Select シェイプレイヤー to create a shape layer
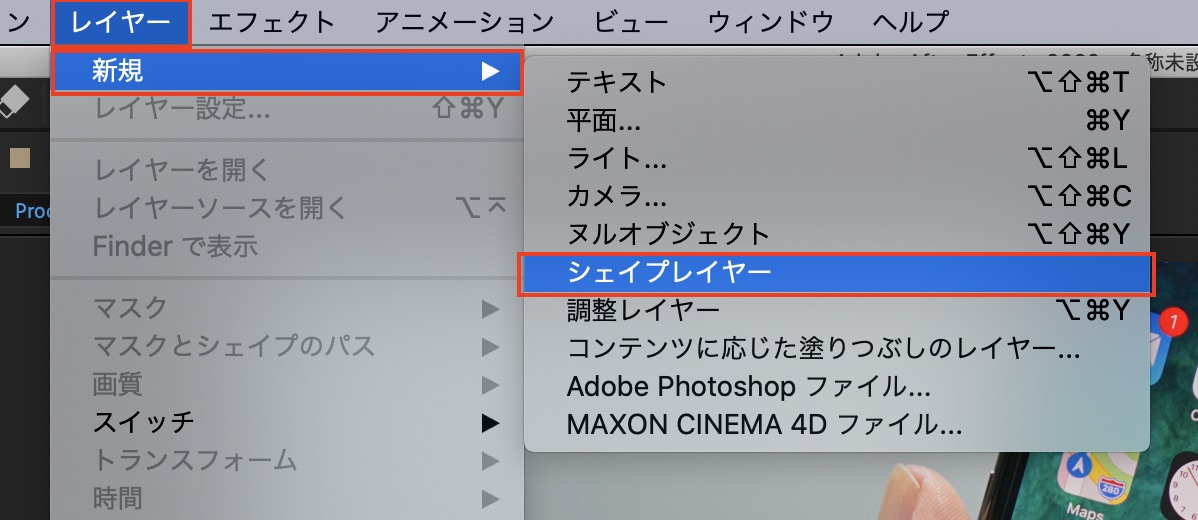 pyautogui.click(x=837, y=273)
